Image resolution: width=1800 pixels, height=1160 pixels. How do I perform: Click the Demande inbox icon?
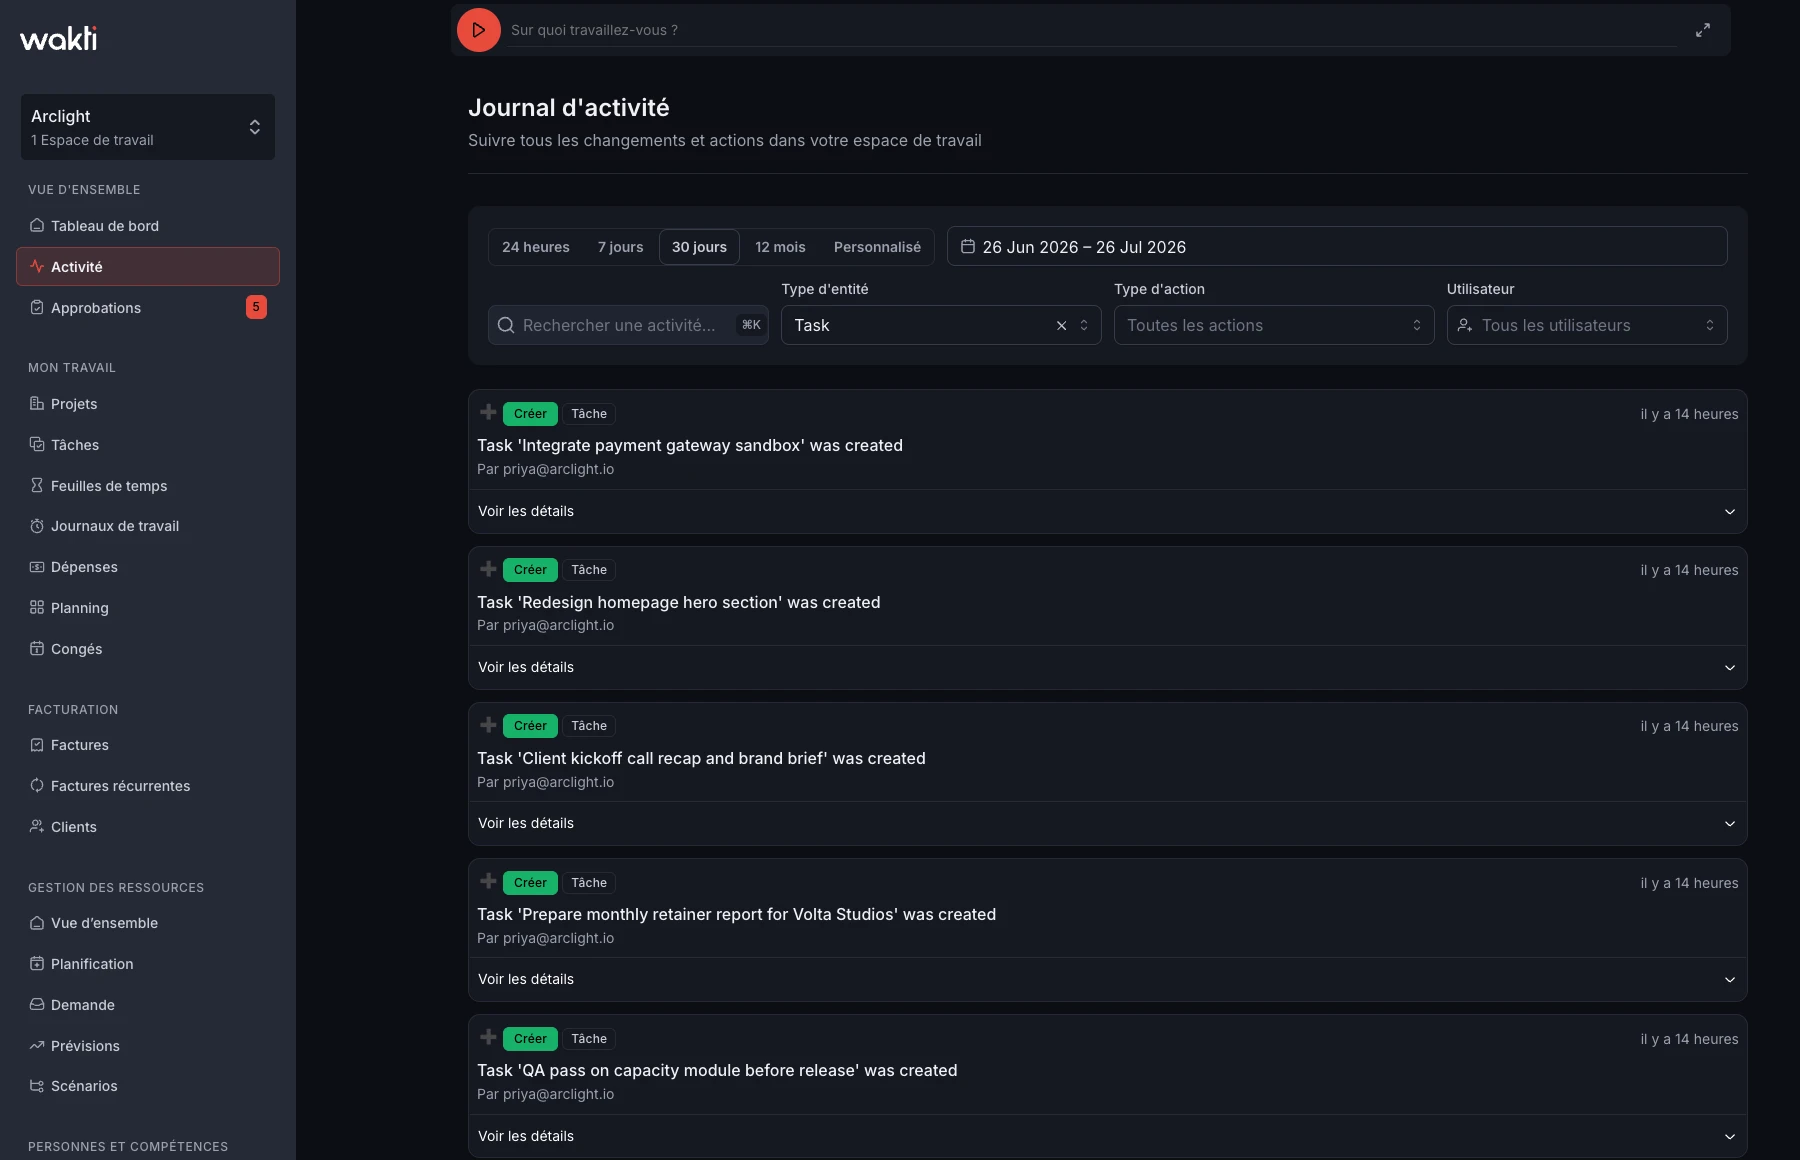(37, 1005)
